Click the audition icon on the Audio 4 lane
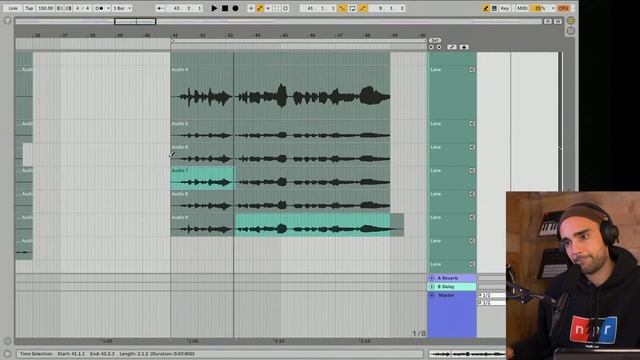This screenshot has width=640, height=360. [472, 70]
